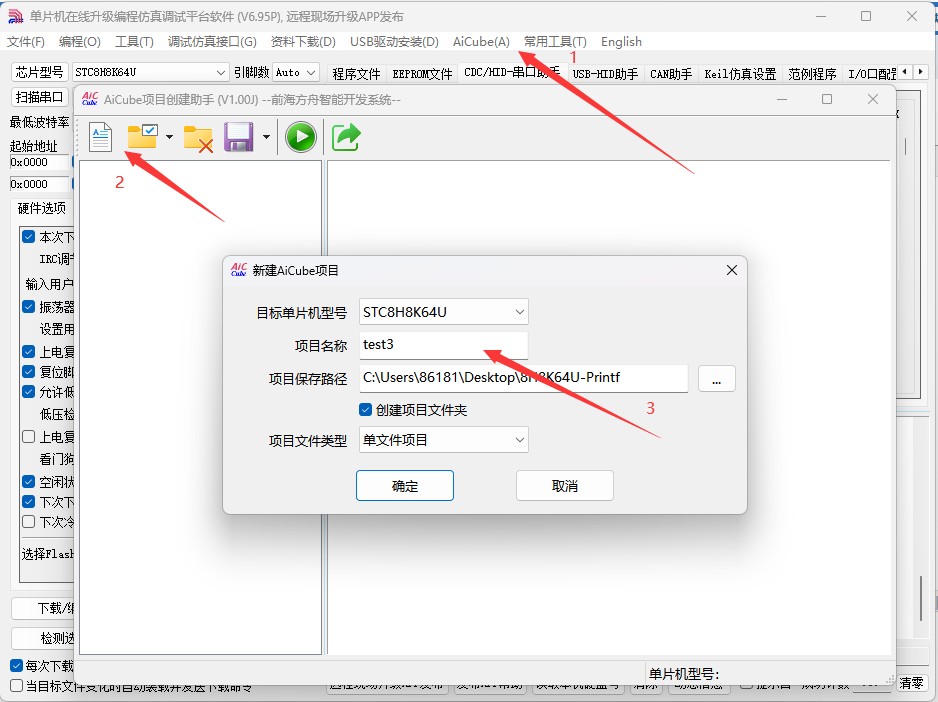Switch language via English menu item

click(x=621, y=42)
